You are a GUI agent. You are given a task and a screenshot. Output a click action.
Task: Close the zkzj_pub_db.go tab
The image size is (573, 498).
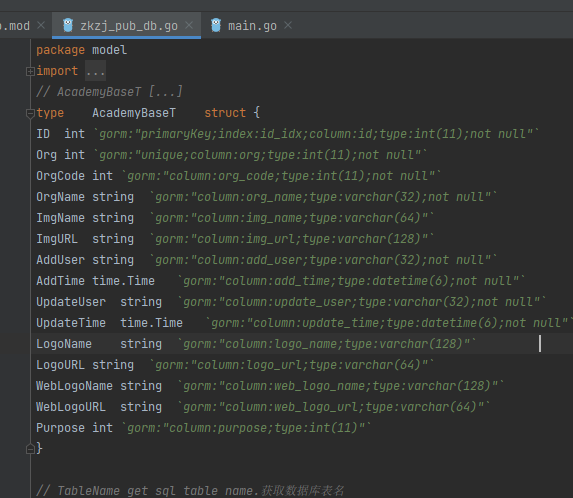pyautogui.click(x=189, y=25)
